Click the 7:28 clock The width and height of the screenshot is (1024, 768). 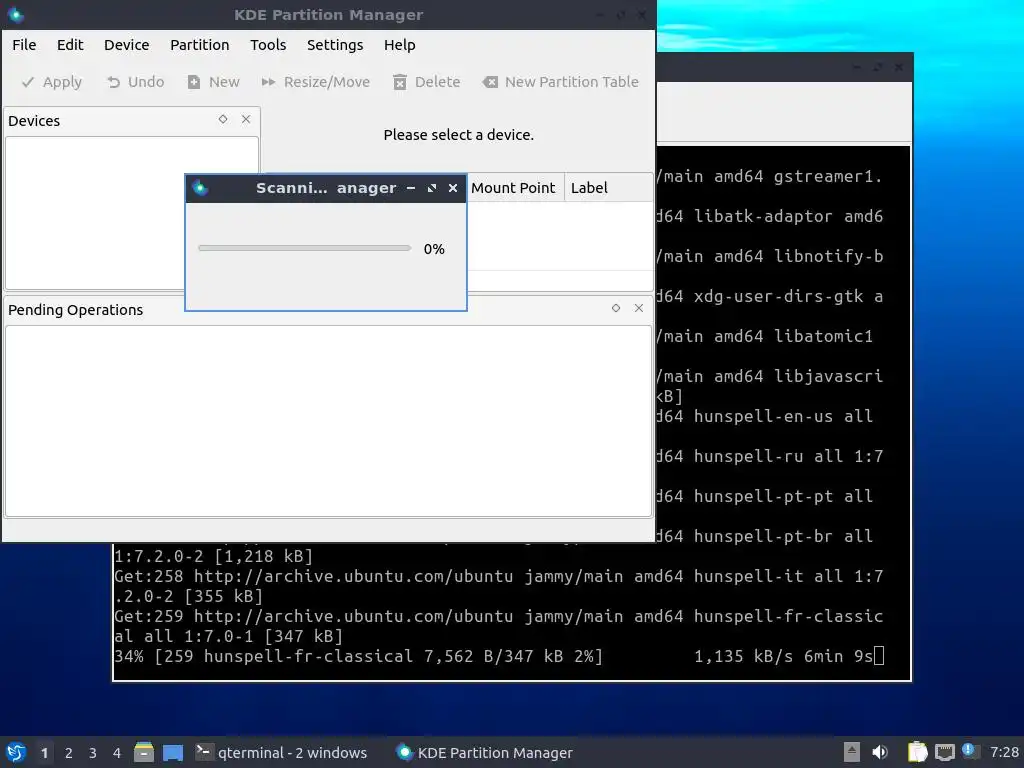point(1004,752)
